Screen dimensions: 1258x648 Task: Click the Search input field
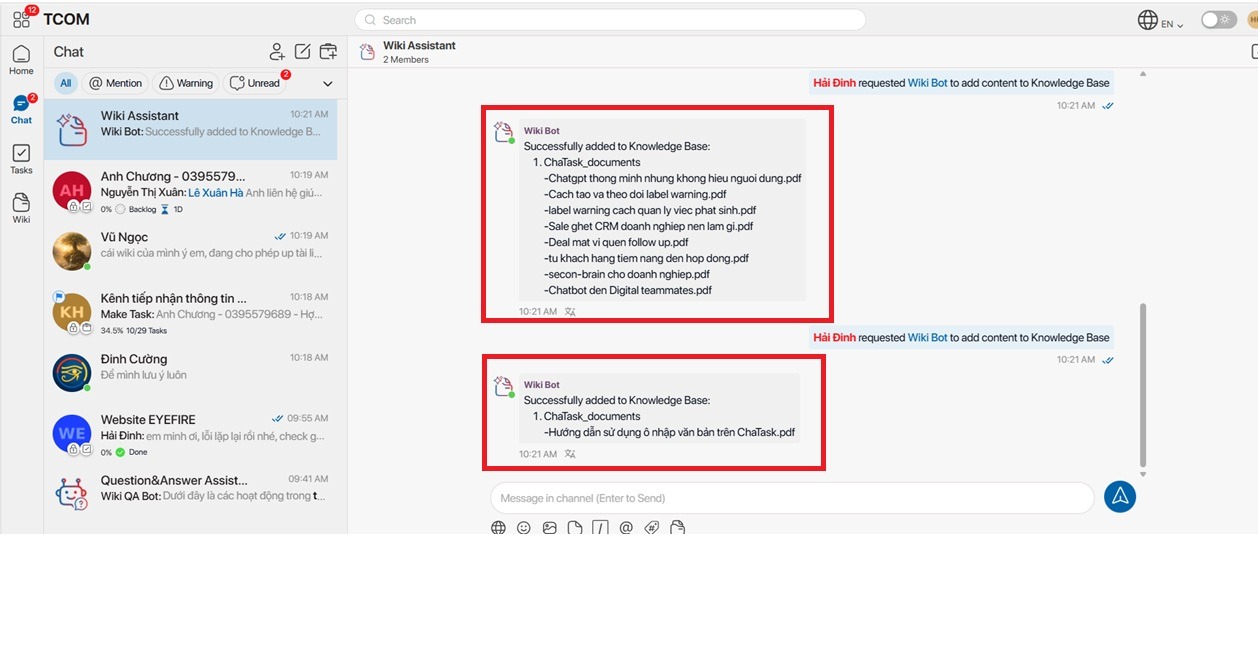click(x=610, y=20)
